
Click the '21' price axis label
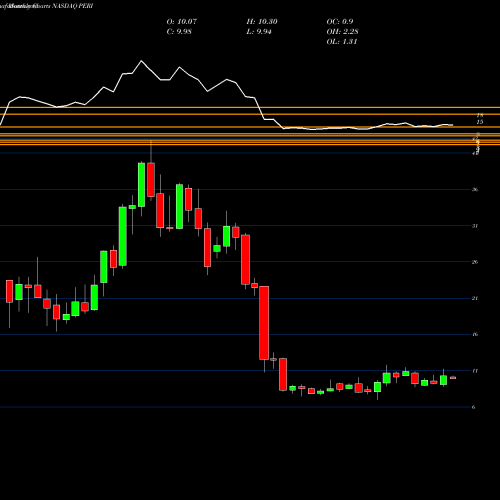pos(475,298)
